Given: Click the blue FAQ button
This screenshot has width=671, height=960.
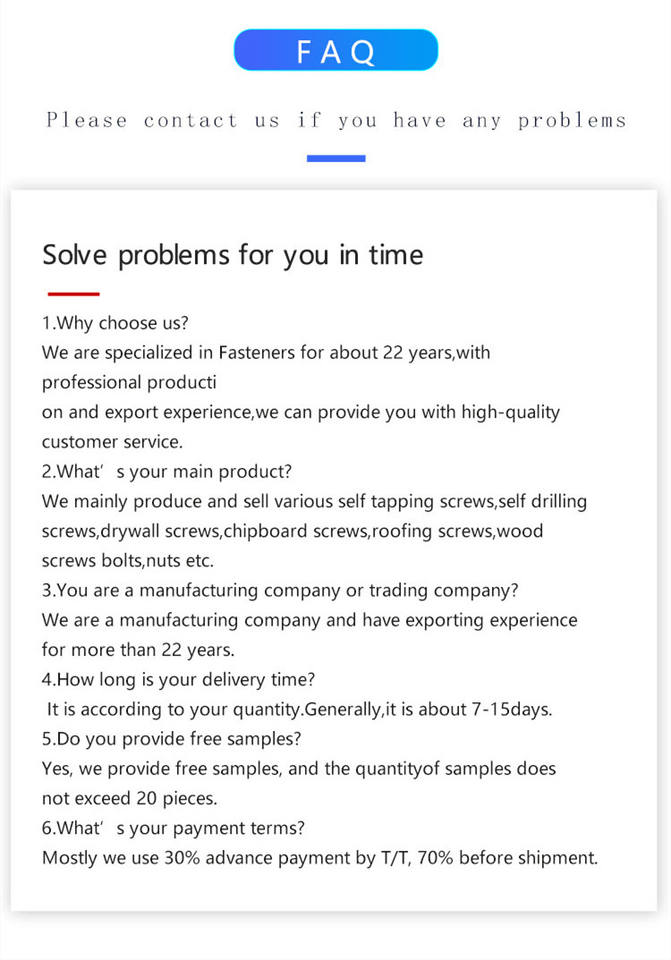Looking at the screenshot, I should point(336,50).
